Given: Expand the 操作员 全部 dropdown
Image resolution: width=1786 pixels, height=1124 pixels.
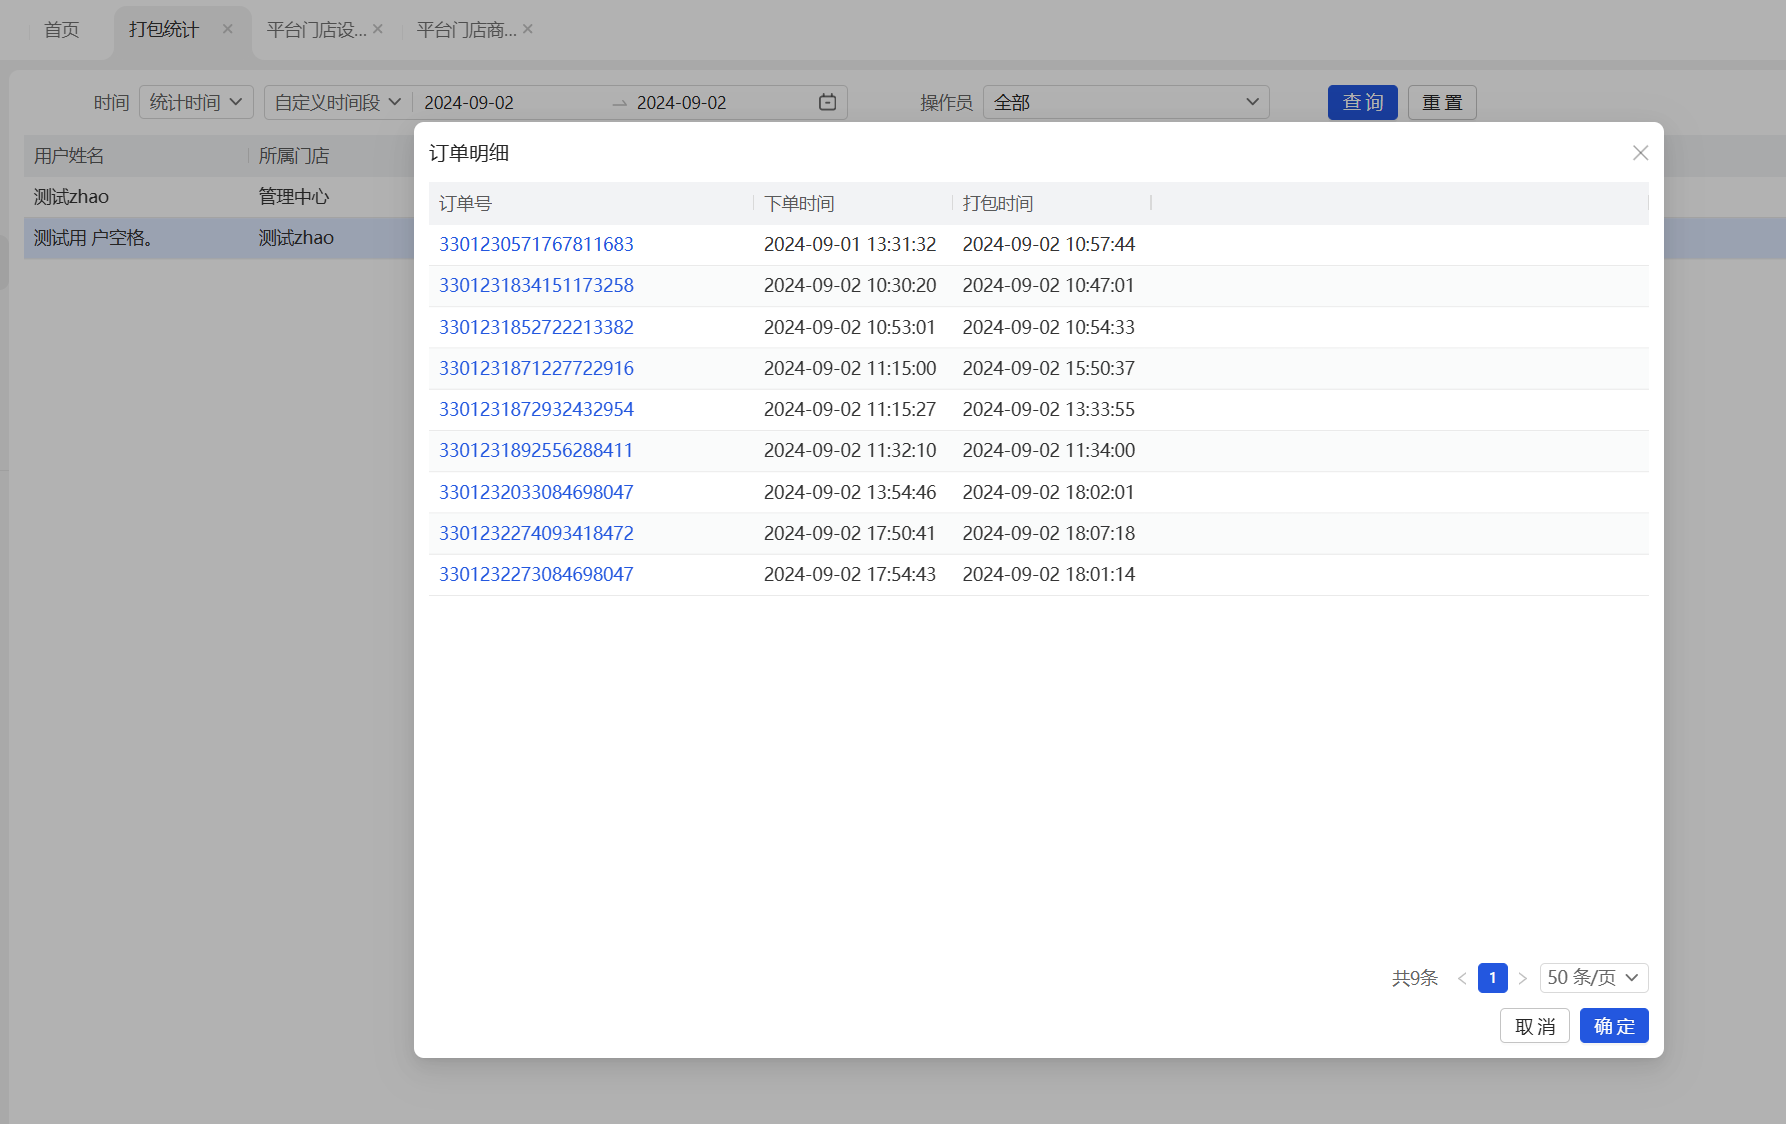Looking at the screenshot, I should tap(1126, 102).
